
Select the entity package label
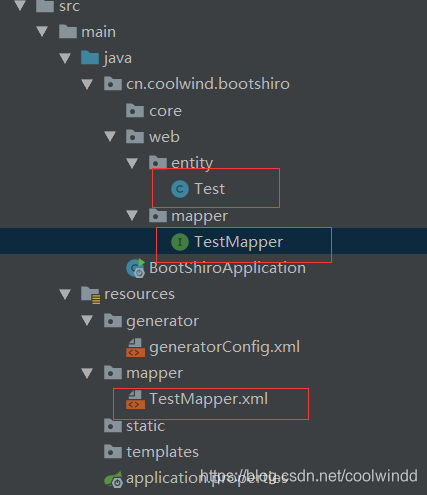tap(192, 163)
